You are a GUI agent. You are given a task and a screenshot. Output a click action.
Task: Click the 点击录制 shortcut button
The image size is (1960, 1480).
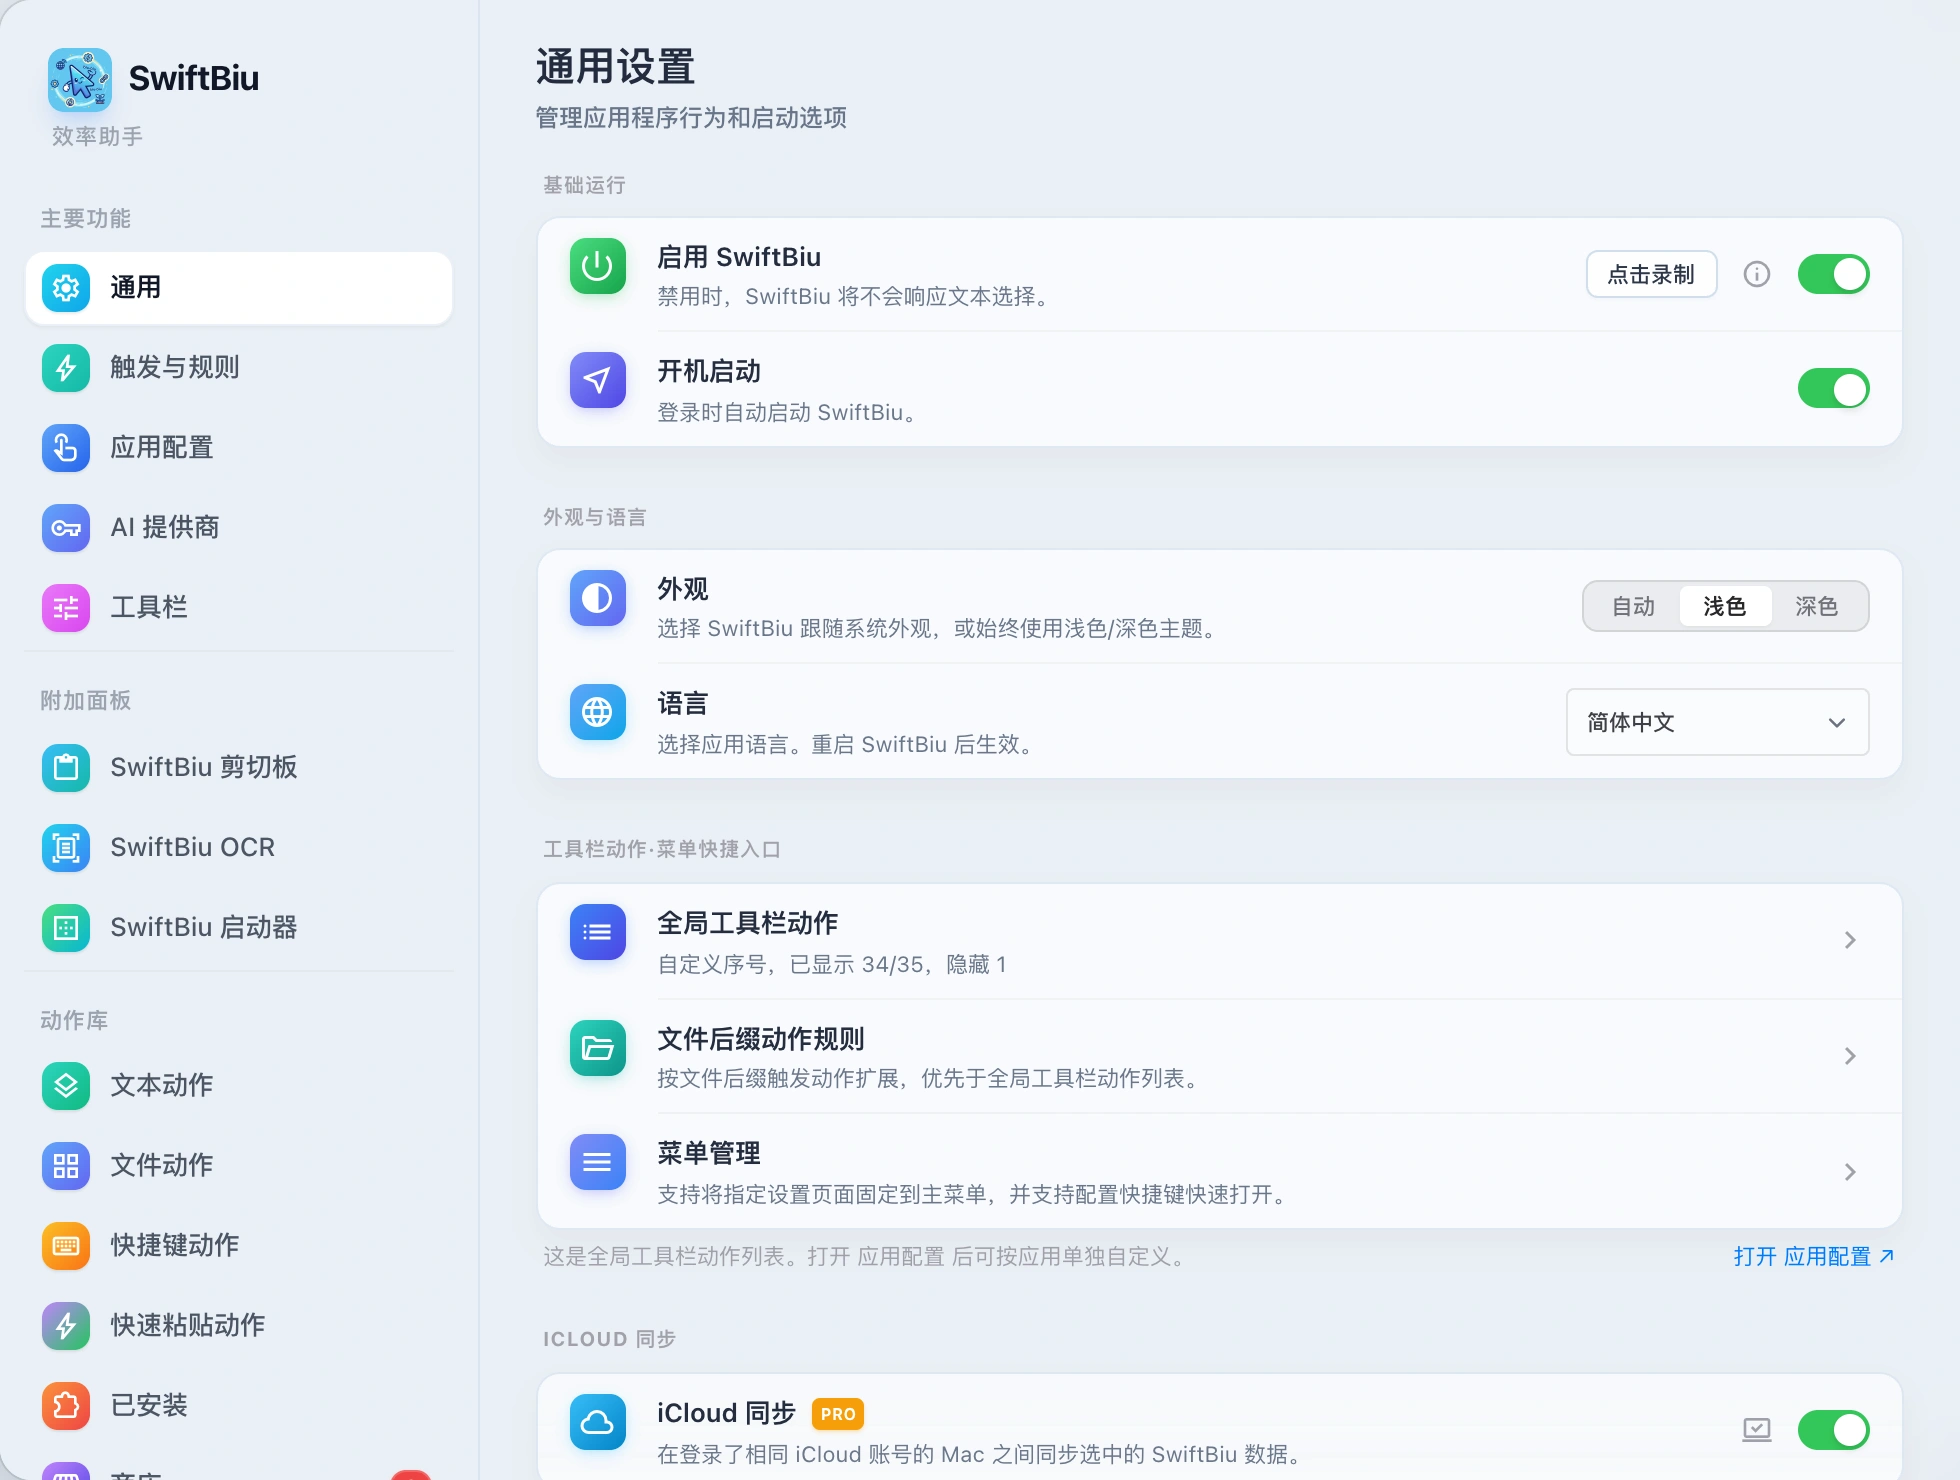[1651, 274]
